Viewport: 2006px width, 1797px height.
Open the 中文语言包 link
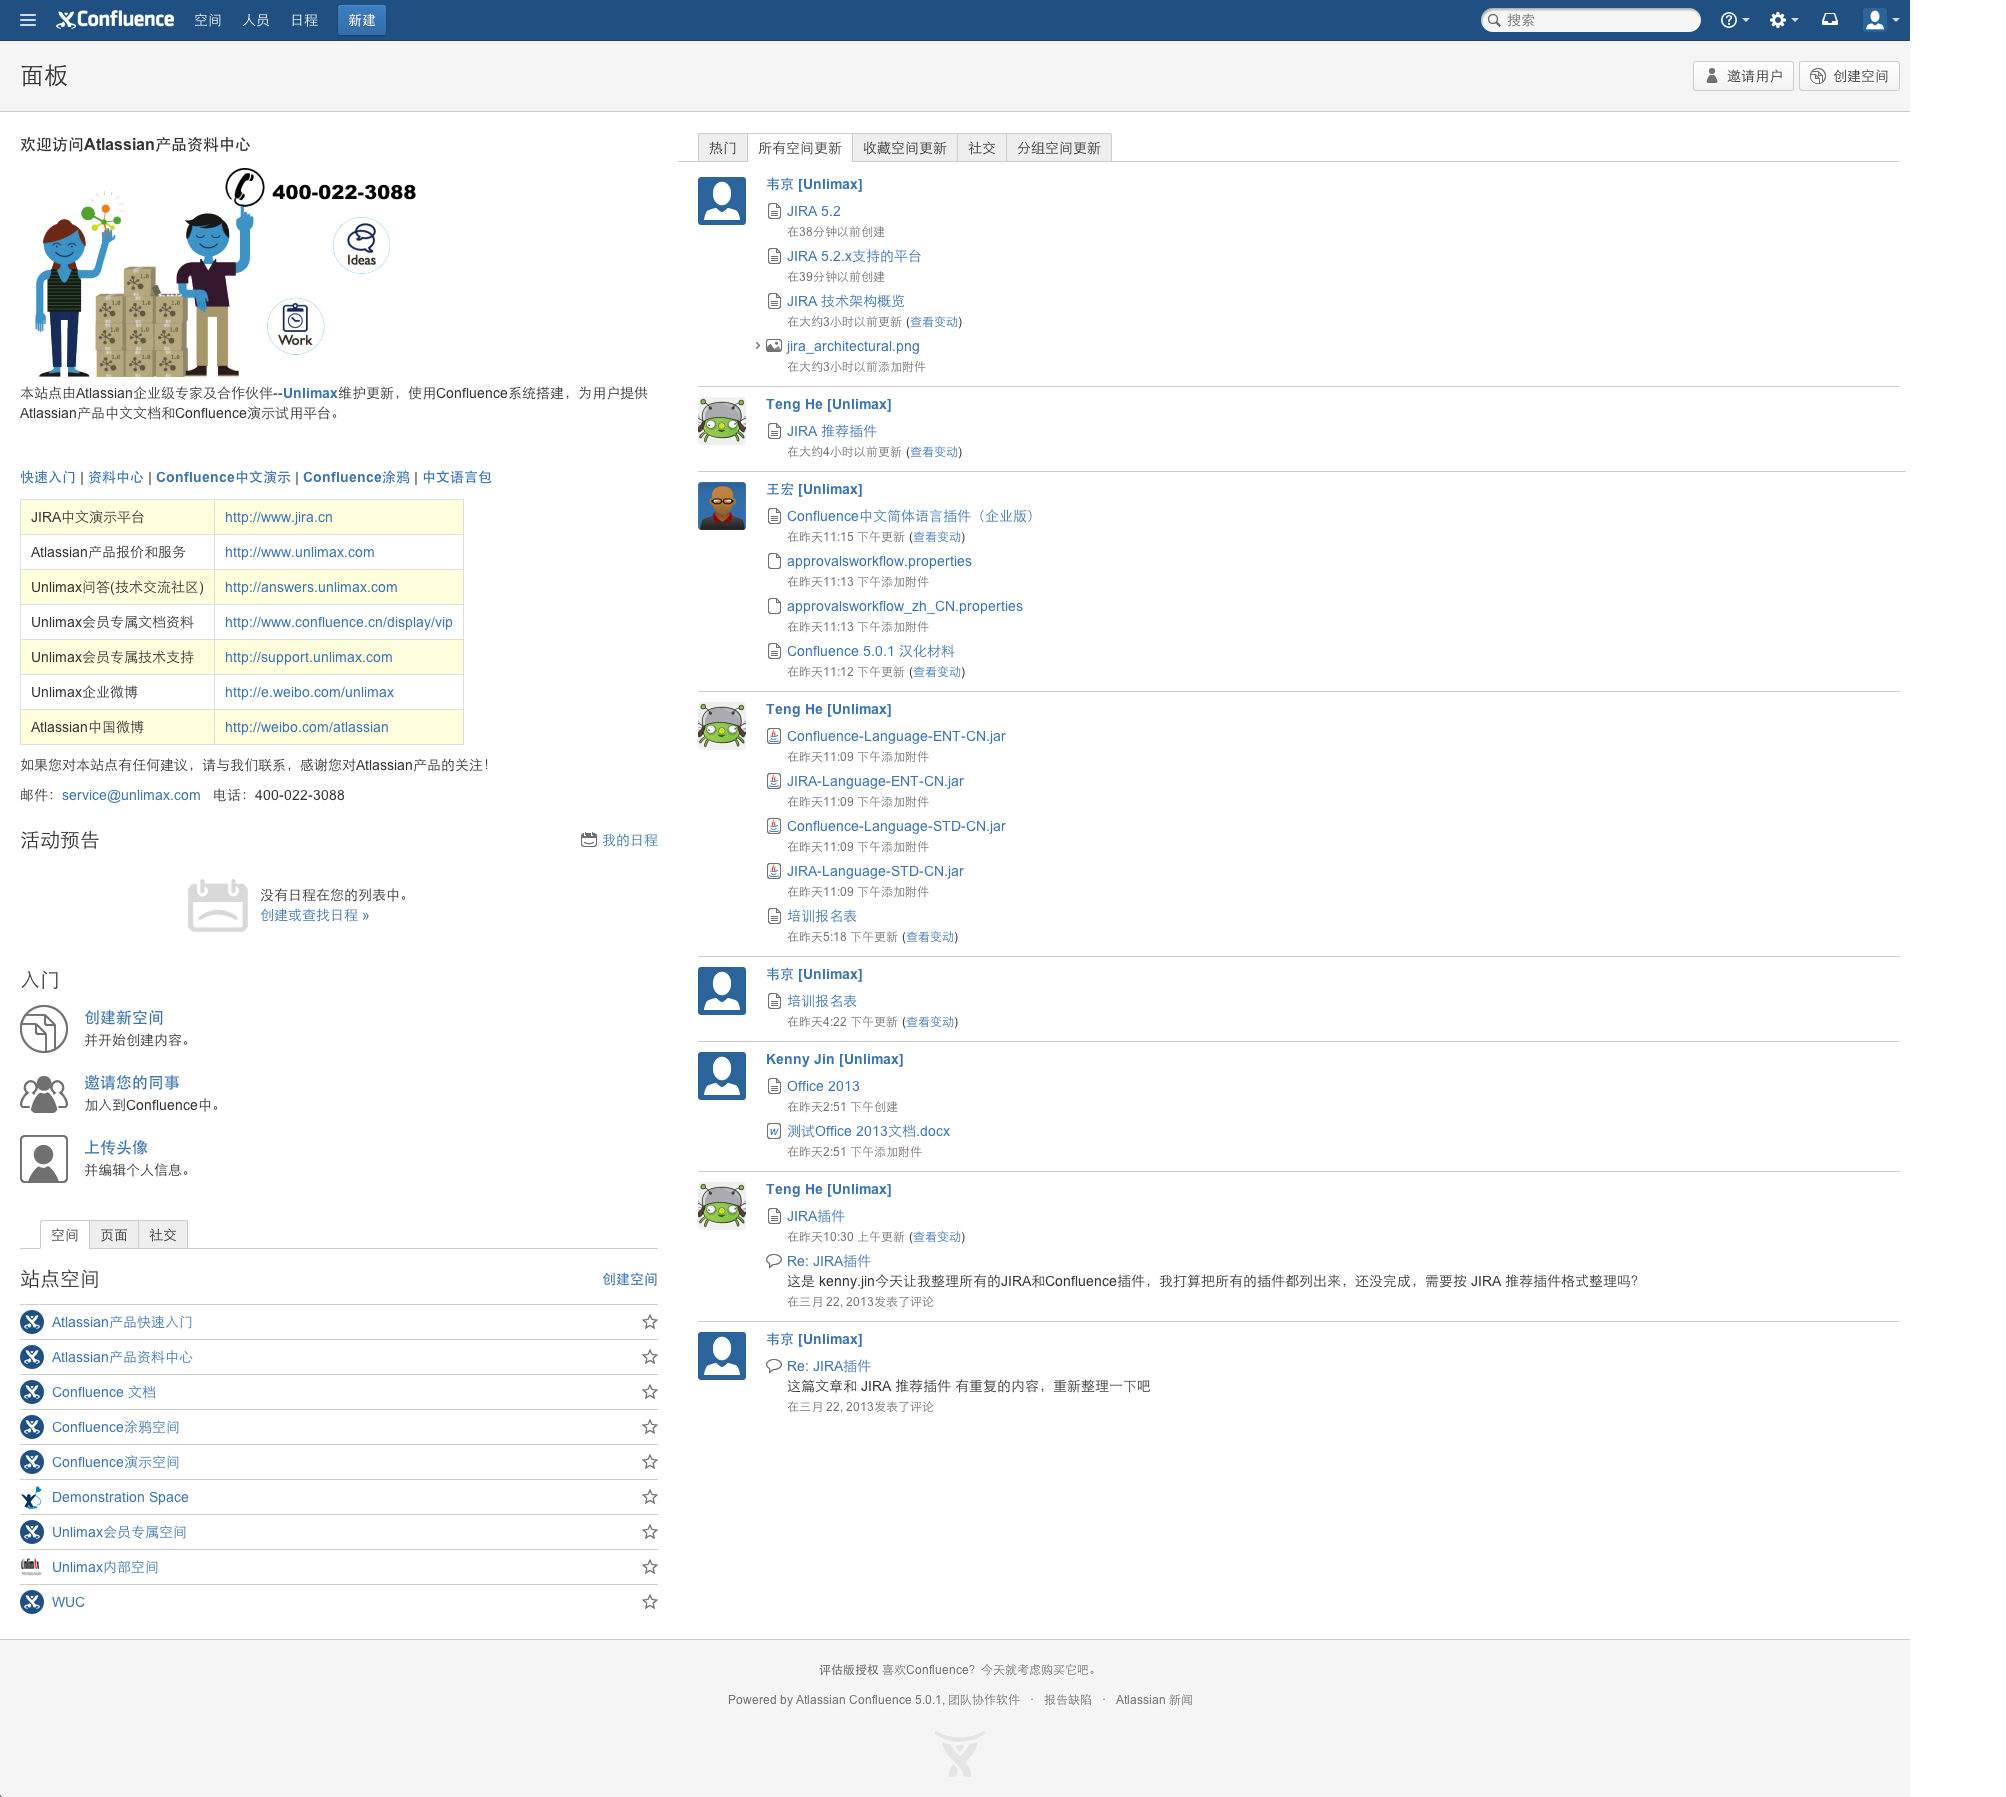coord(457,477)
